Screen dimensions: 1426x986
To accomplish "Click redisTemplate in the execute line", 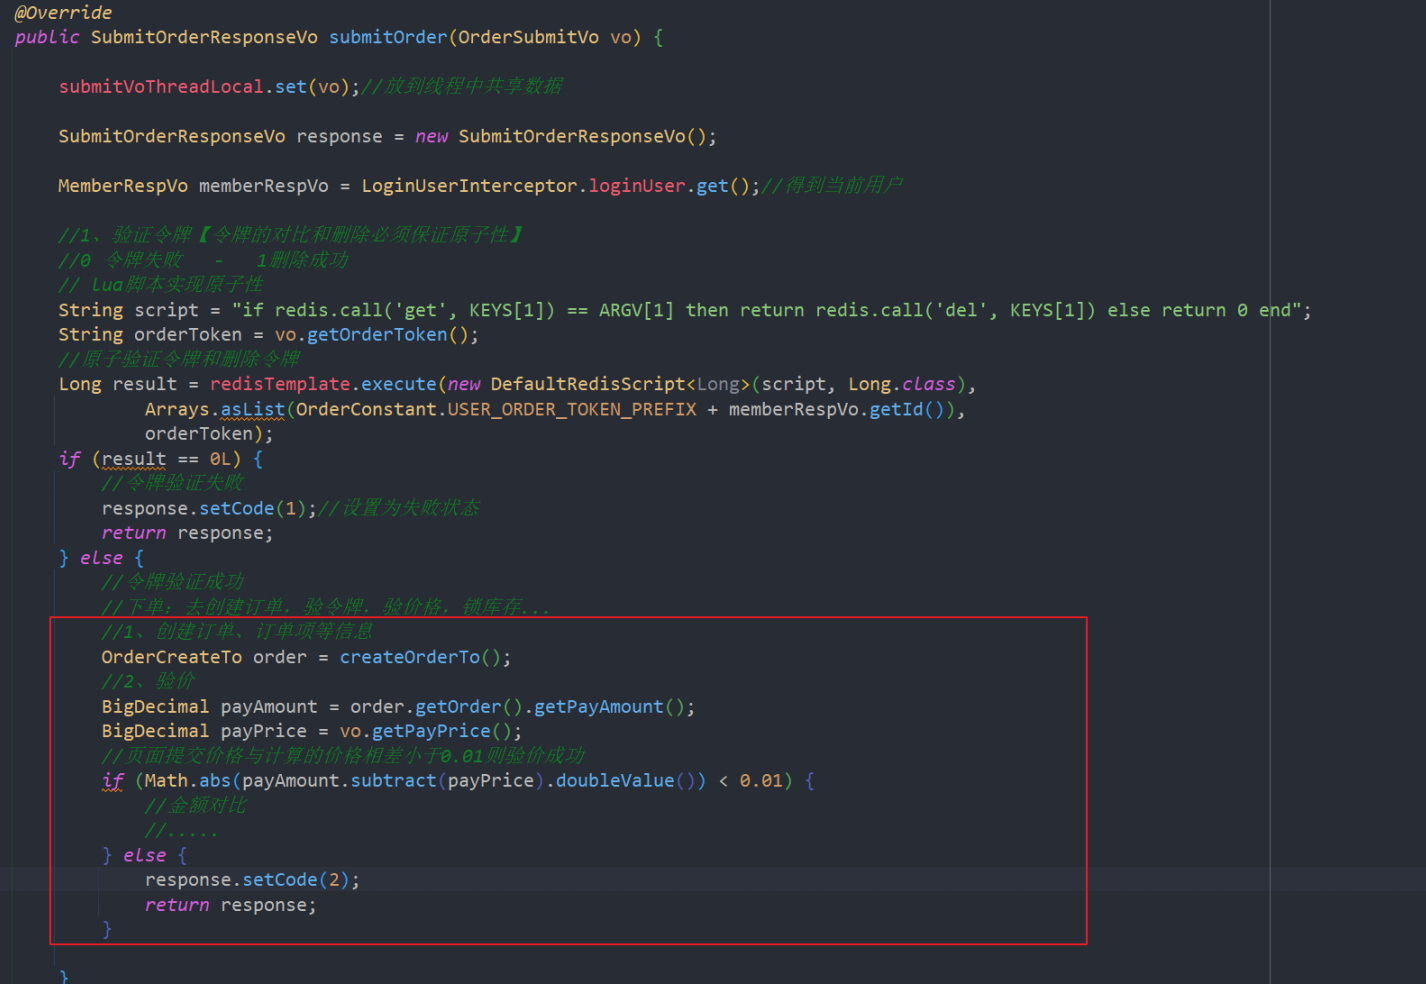I will pos(280,384).
